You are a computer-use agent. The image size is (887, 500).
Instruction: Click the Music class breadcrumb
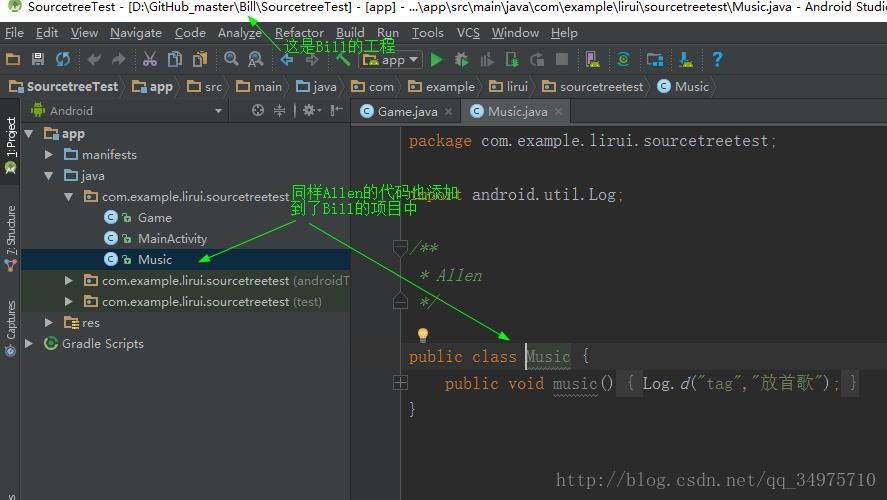click(x=683, y=87)
